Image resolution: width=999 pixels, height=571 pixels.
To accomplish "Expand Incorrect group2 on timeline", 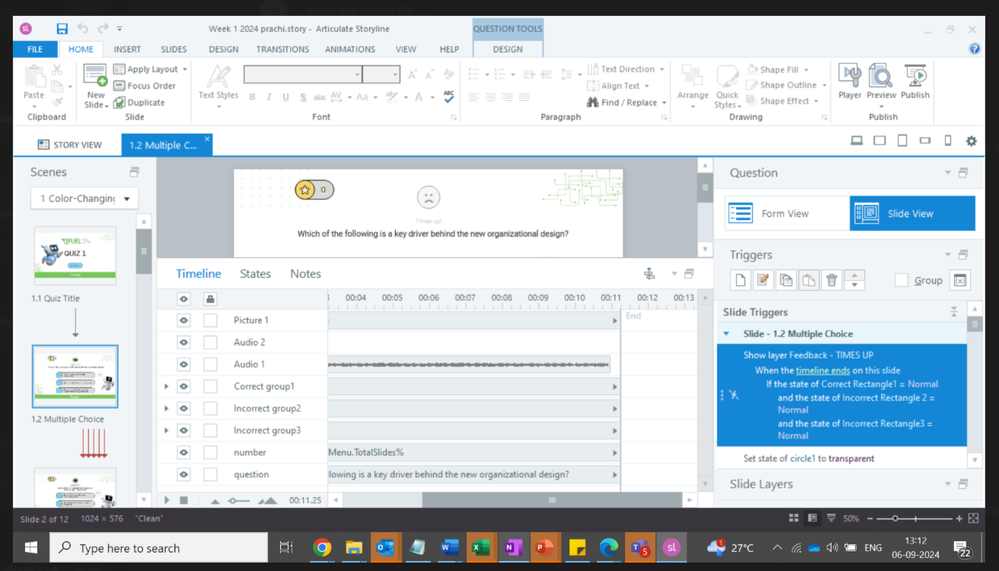I will click(166, 408).
